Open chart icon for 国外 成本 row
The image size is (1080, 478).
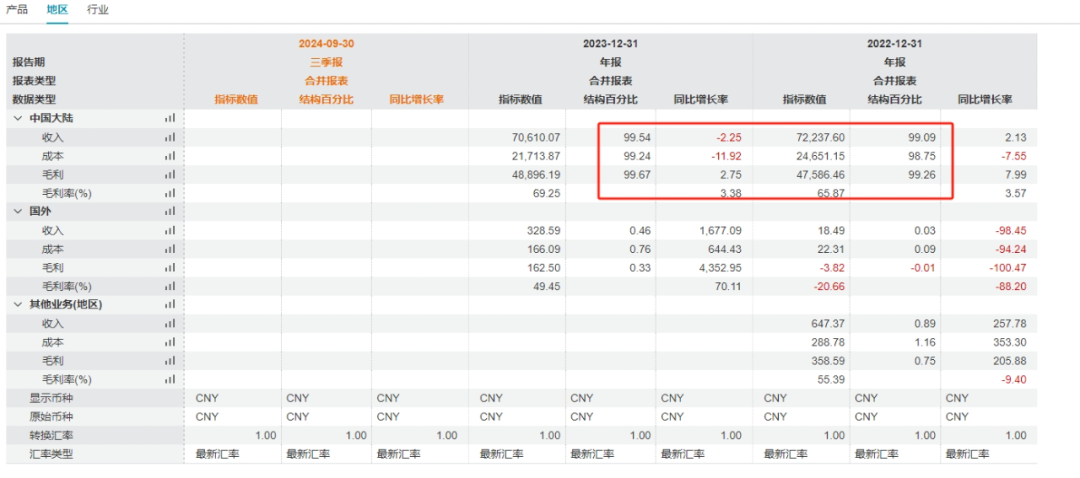pyautogui.click(x=169, y=249)
